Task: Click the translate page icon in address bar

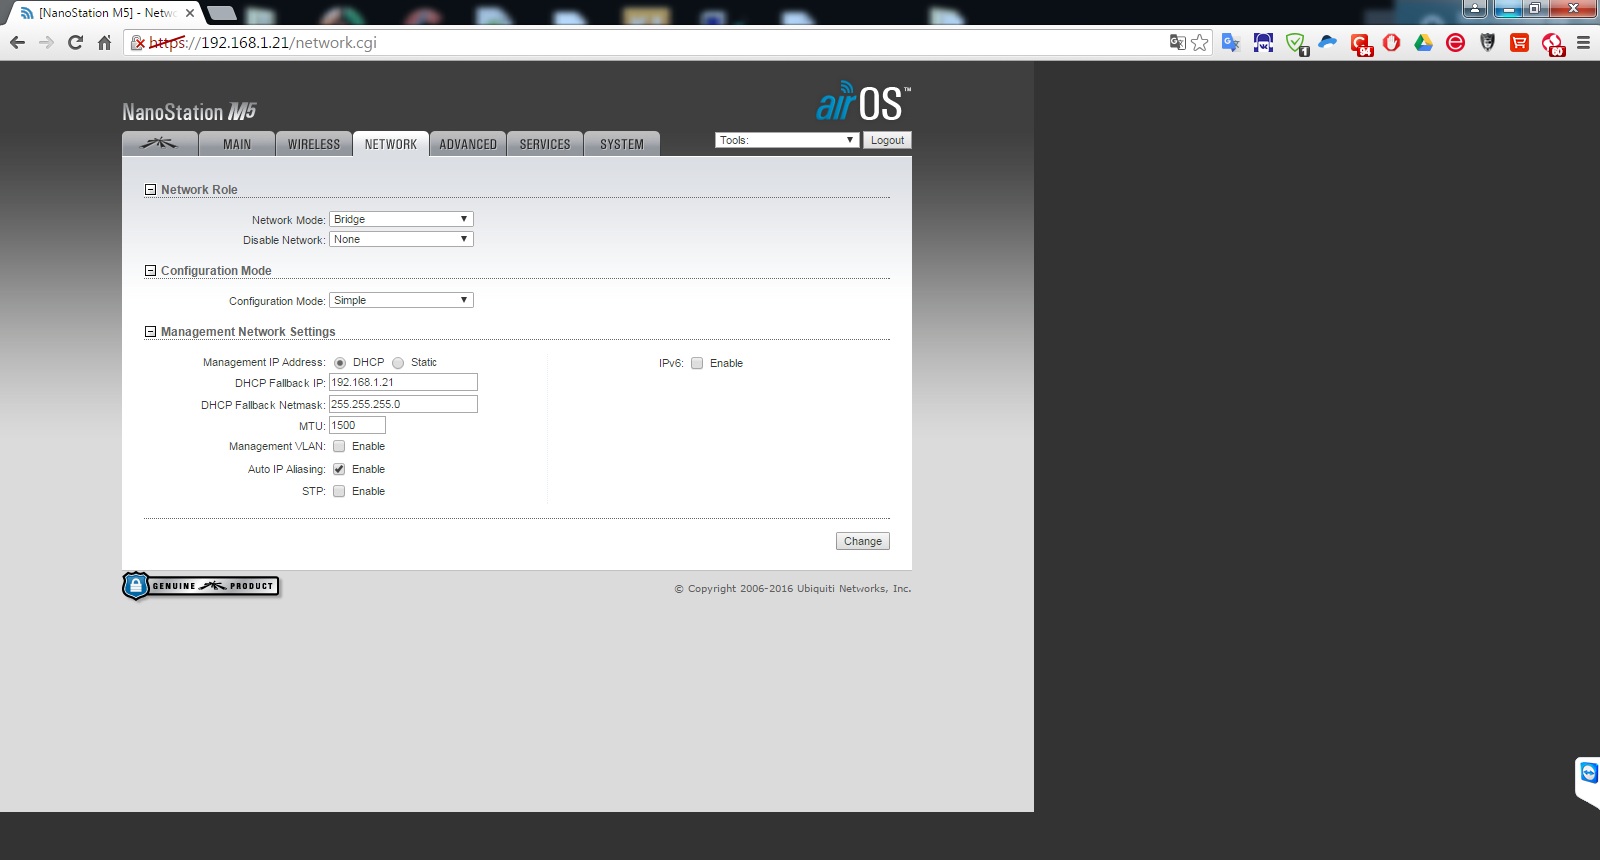Action: [1177, 42]
